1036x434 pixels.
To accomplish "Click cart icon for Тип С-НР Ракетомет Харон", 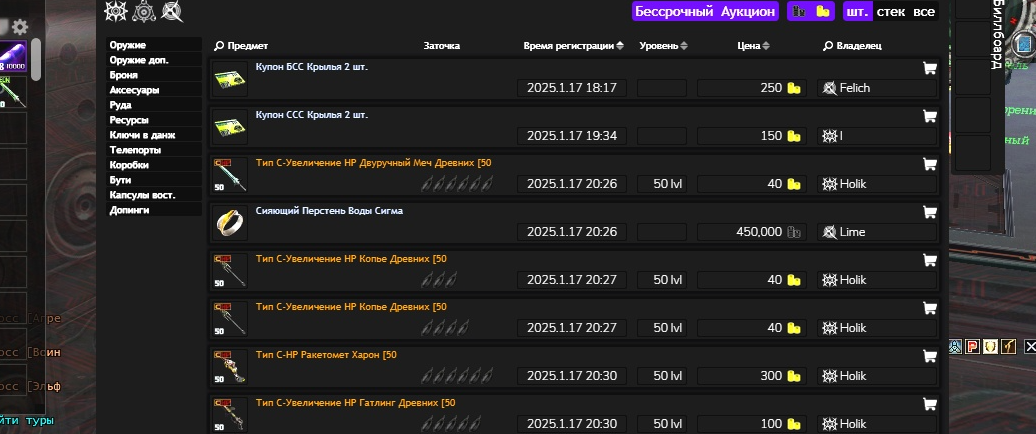I will 929,357.
